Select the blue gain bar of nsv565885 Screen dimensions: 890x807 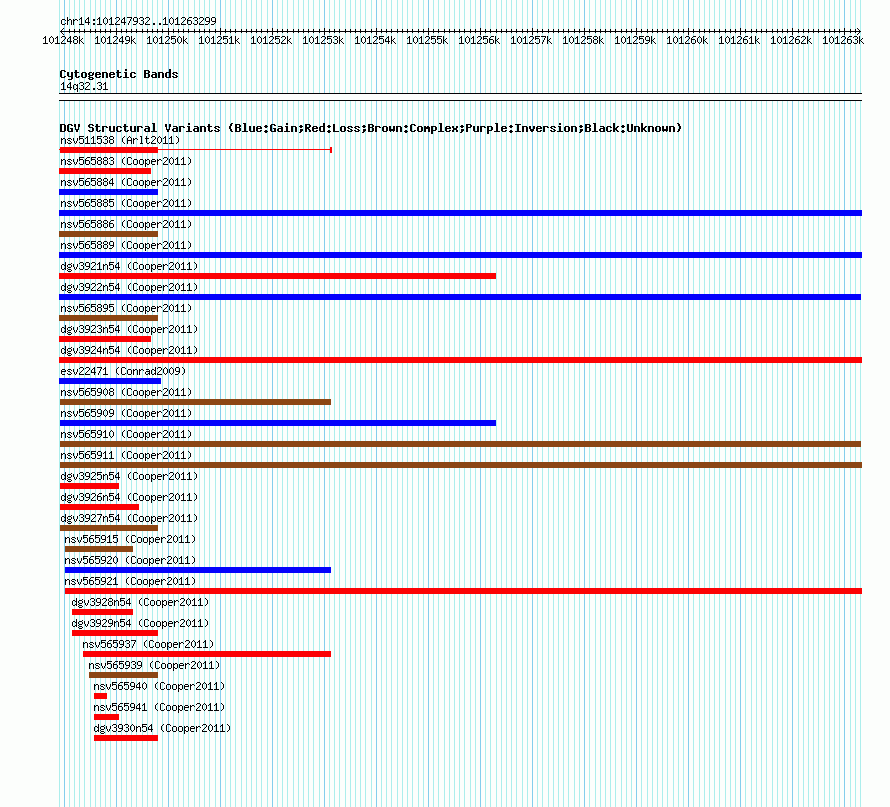460,213
